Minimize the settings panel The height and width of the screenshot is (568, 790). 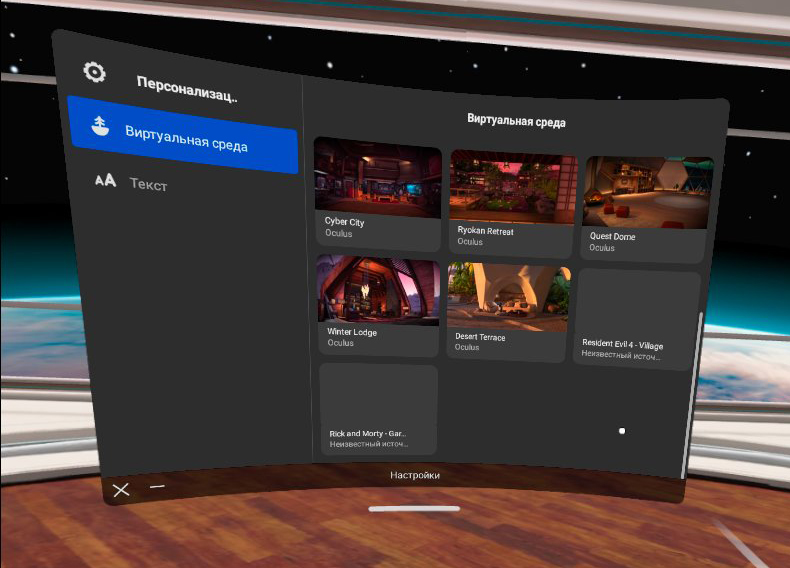pos(157,487)
